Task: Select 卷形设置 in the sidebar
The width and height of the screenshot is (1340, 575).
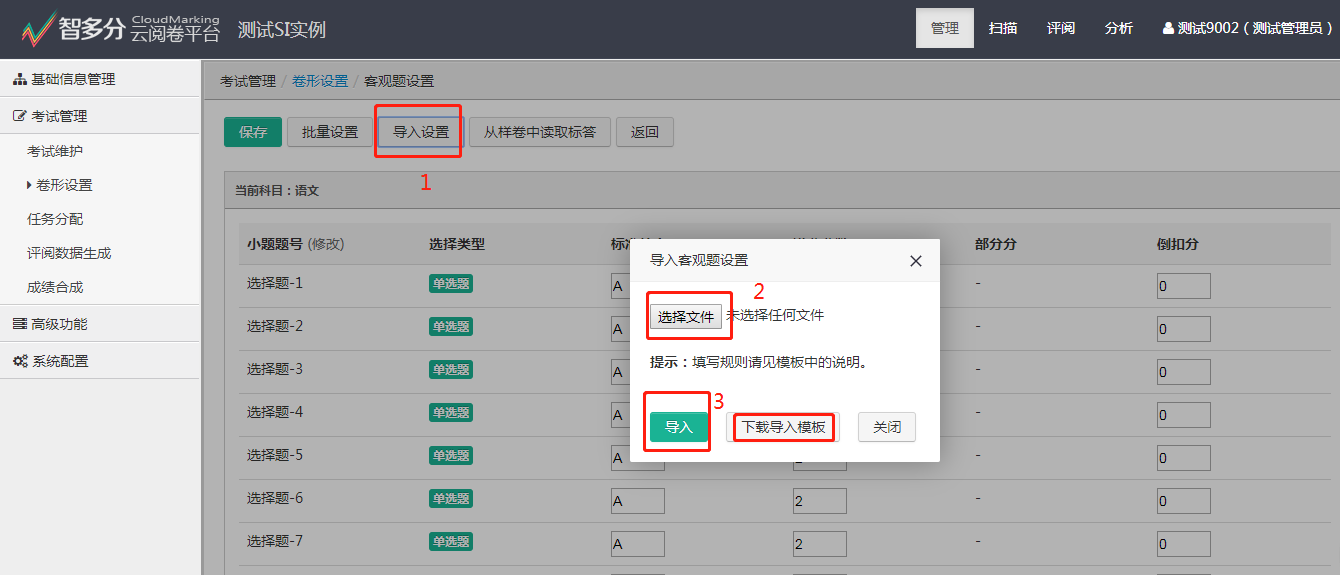Action: tap(64, 185)
